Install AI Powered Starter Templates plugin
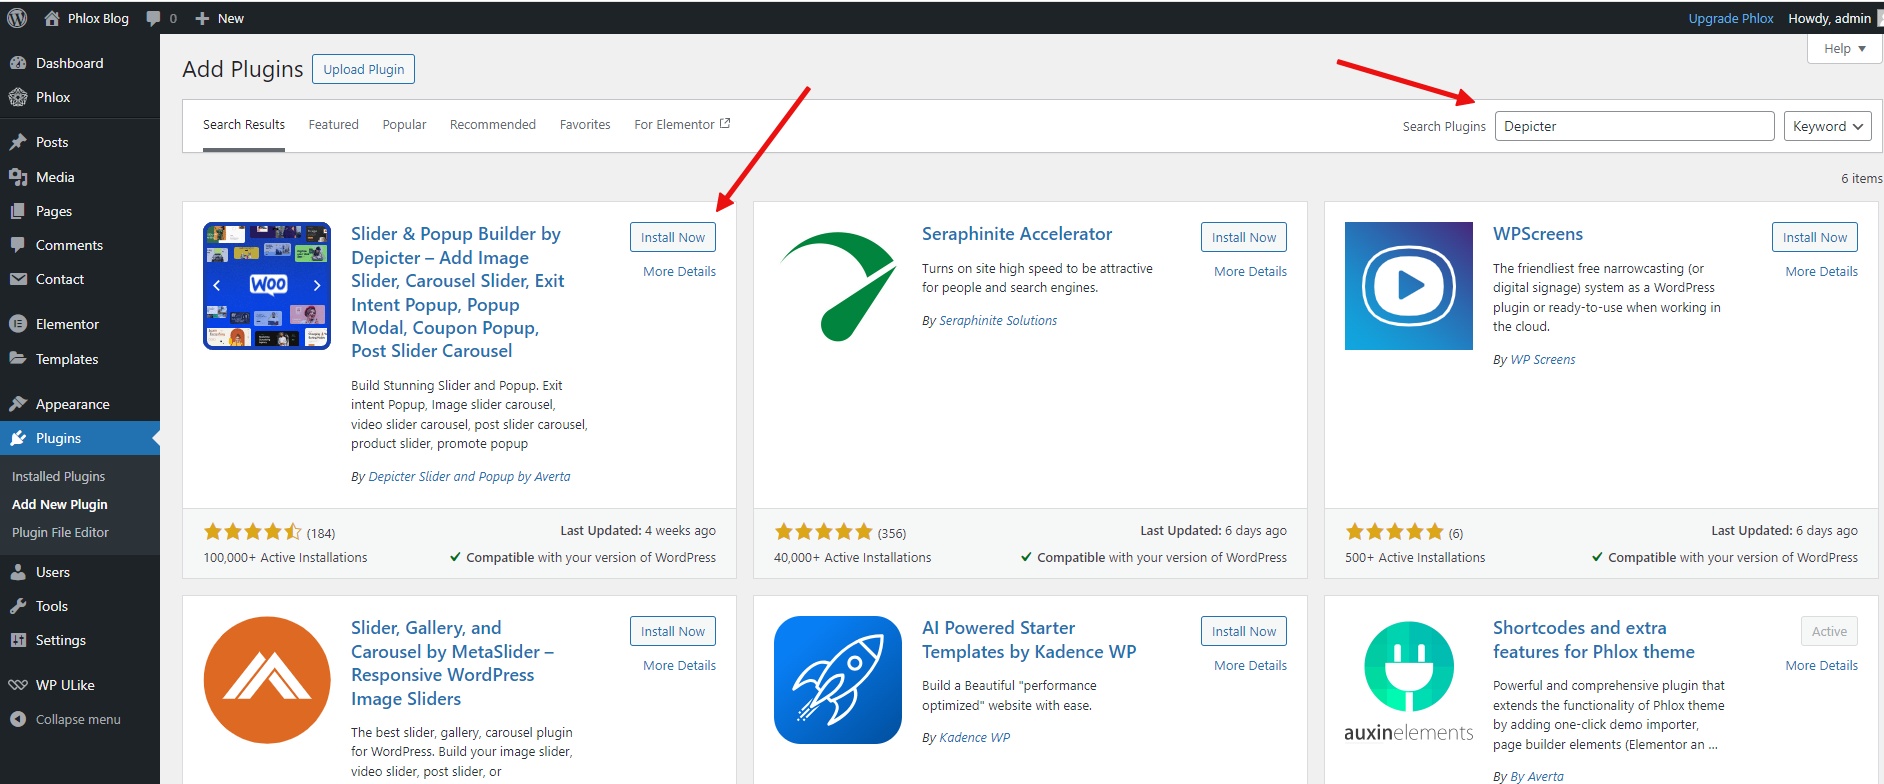1884x784 pixels. [x=1244, y=631]
